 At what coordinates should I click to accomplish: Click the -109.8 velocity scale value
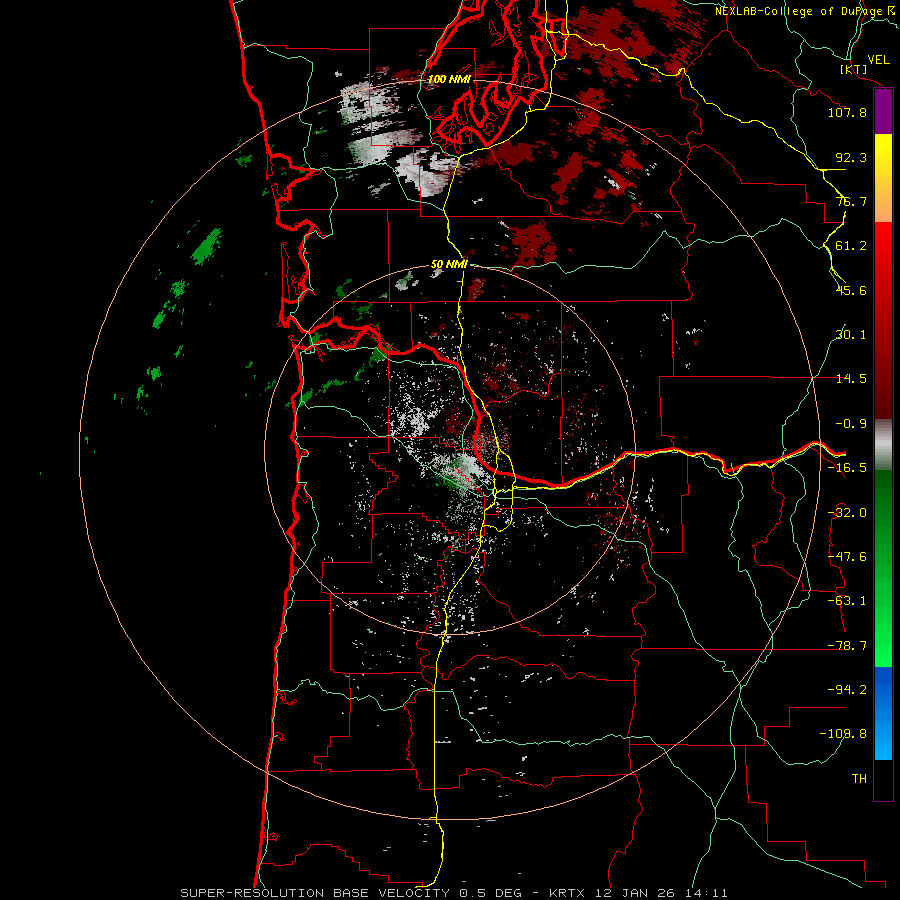(843, 734)
